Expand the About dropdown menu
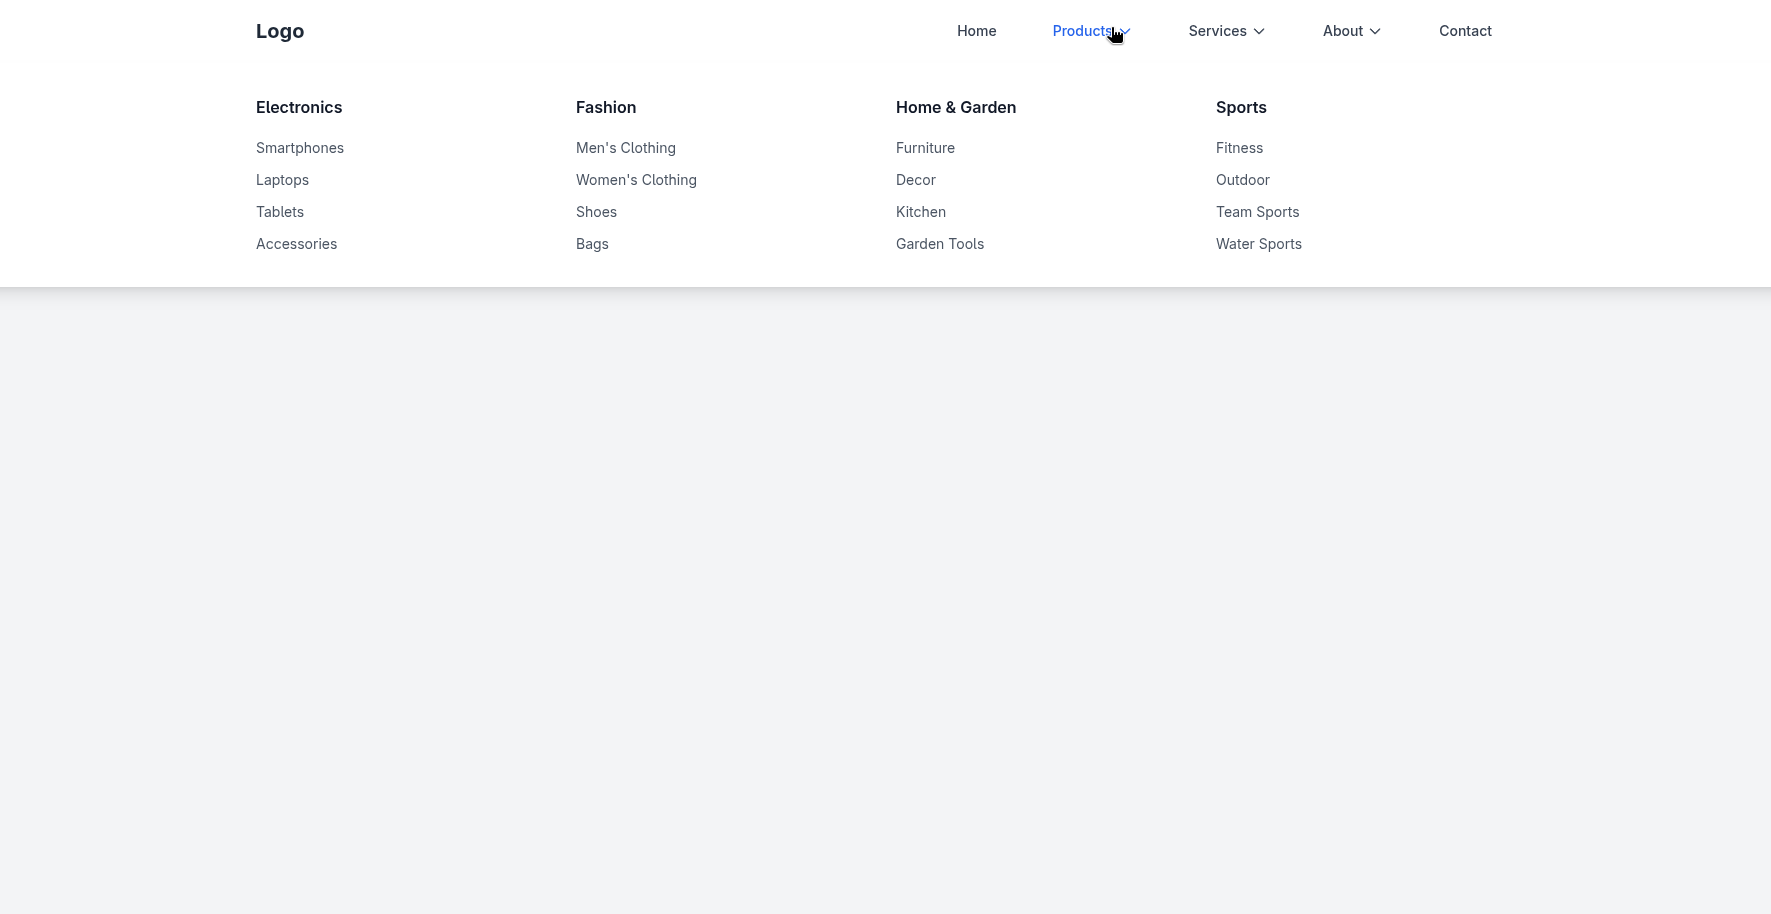 tap(1352, 31)
